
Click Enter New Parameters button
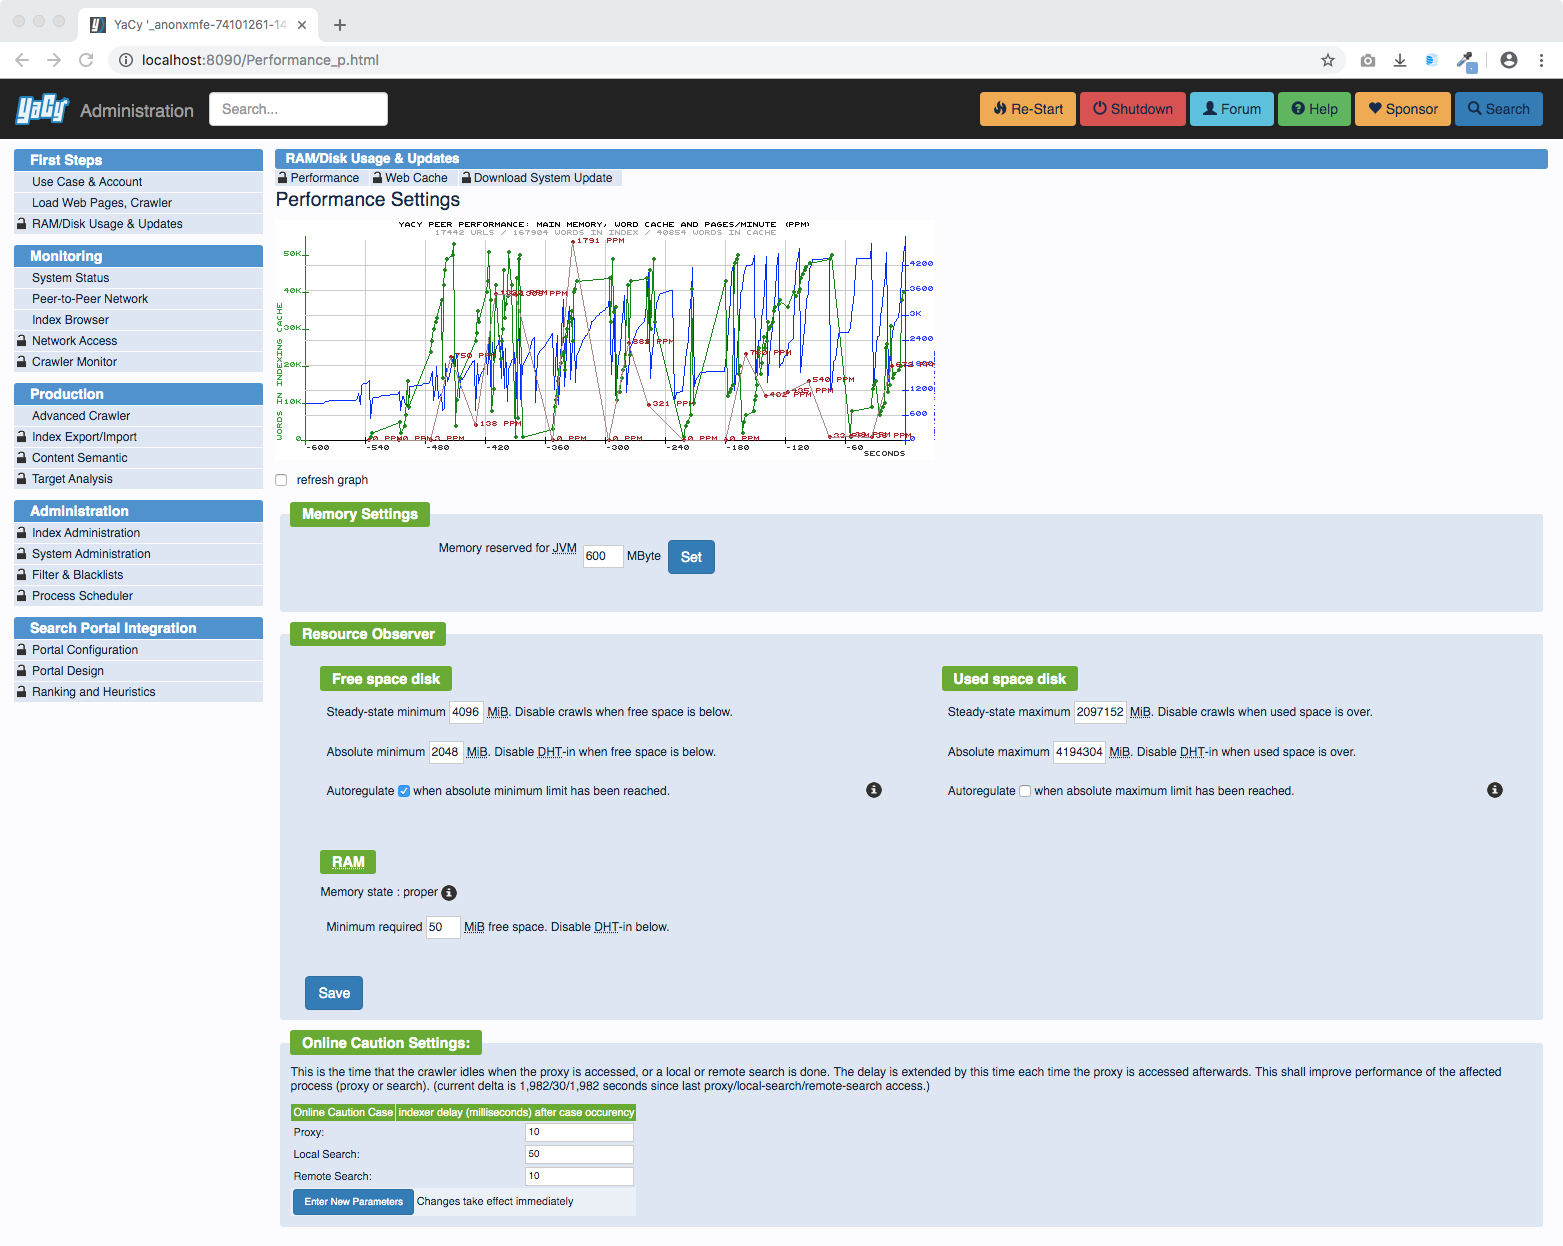point(353,1202)
